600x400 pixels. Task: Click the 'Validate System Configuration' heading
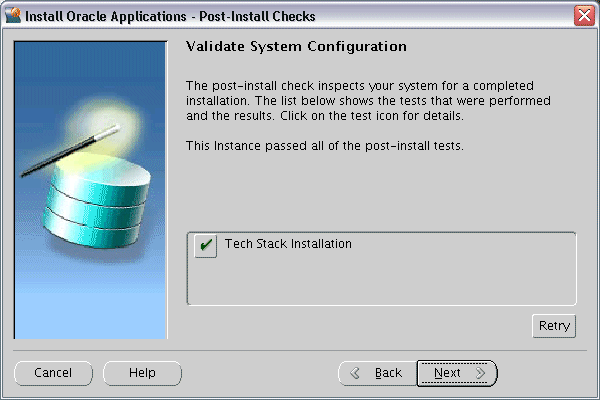296,46
